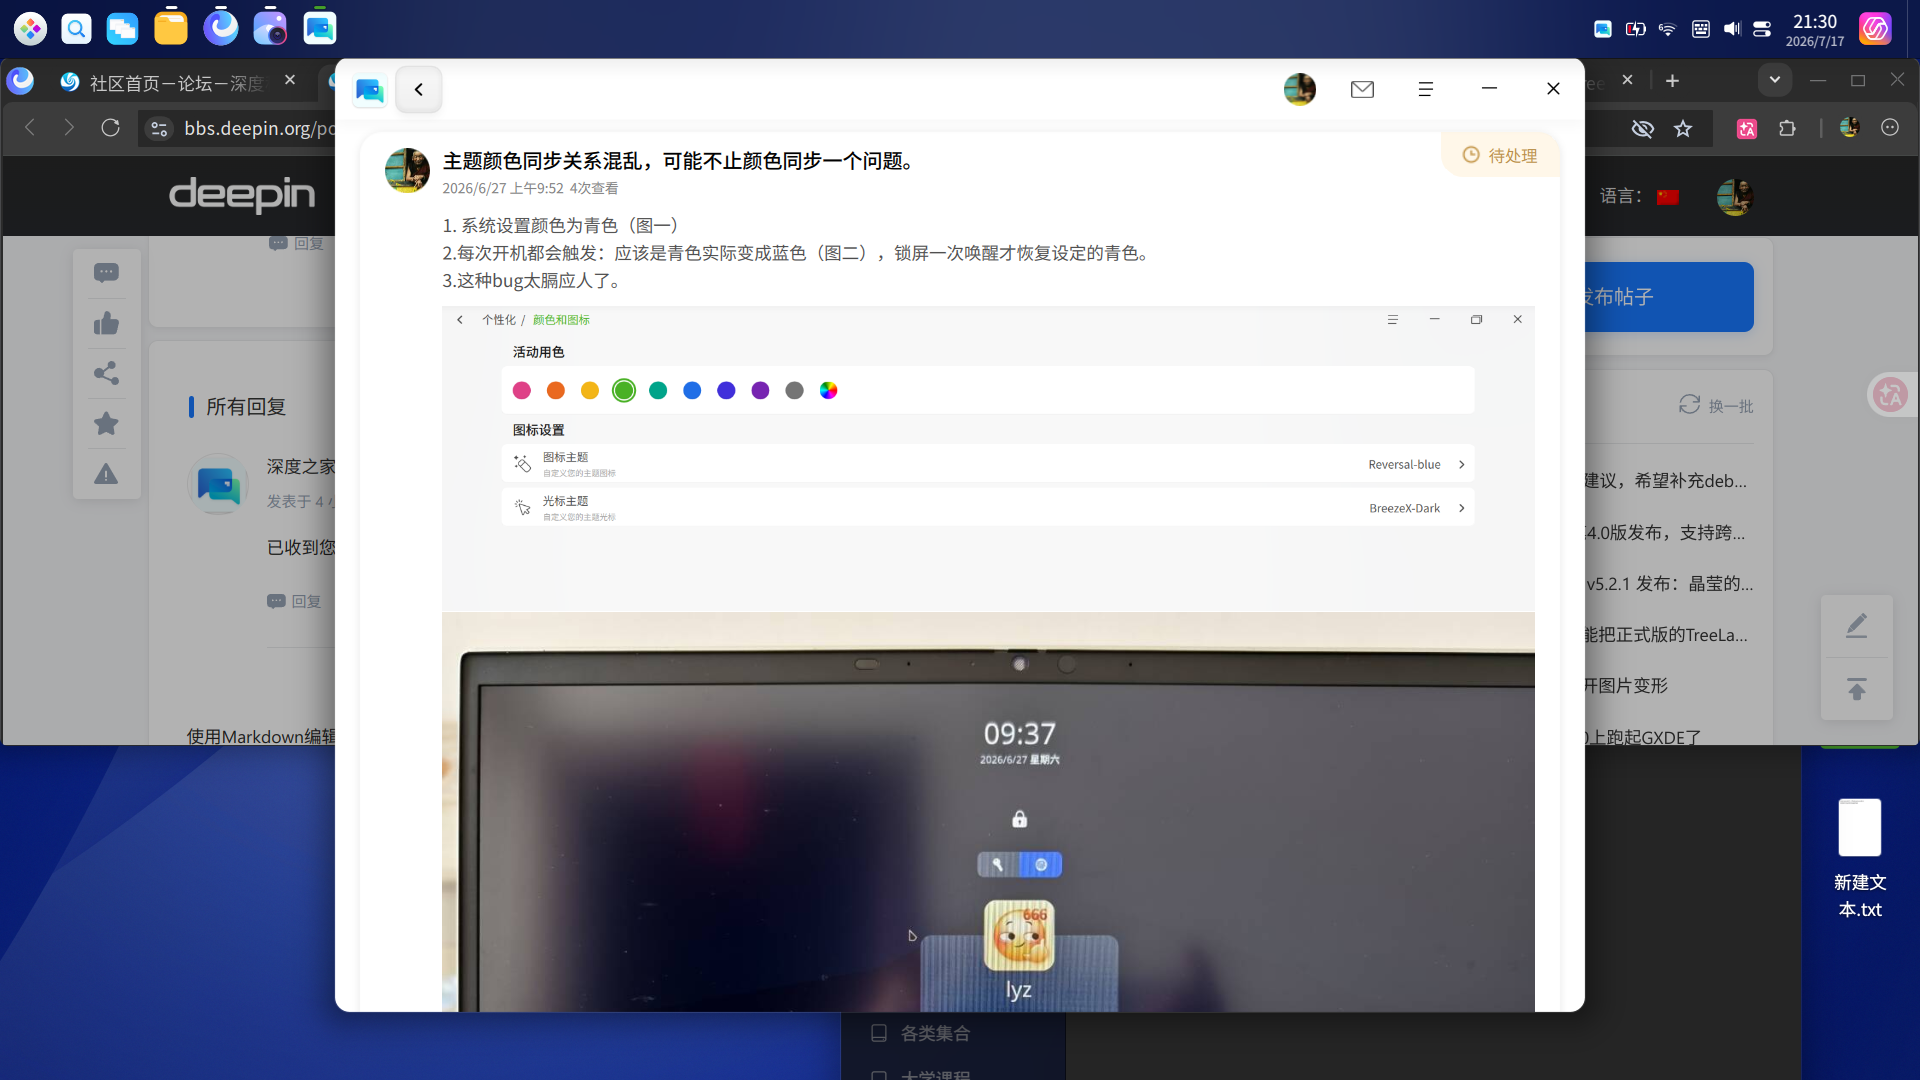Reload the page with browser refresh icon

tap(111, 128)
